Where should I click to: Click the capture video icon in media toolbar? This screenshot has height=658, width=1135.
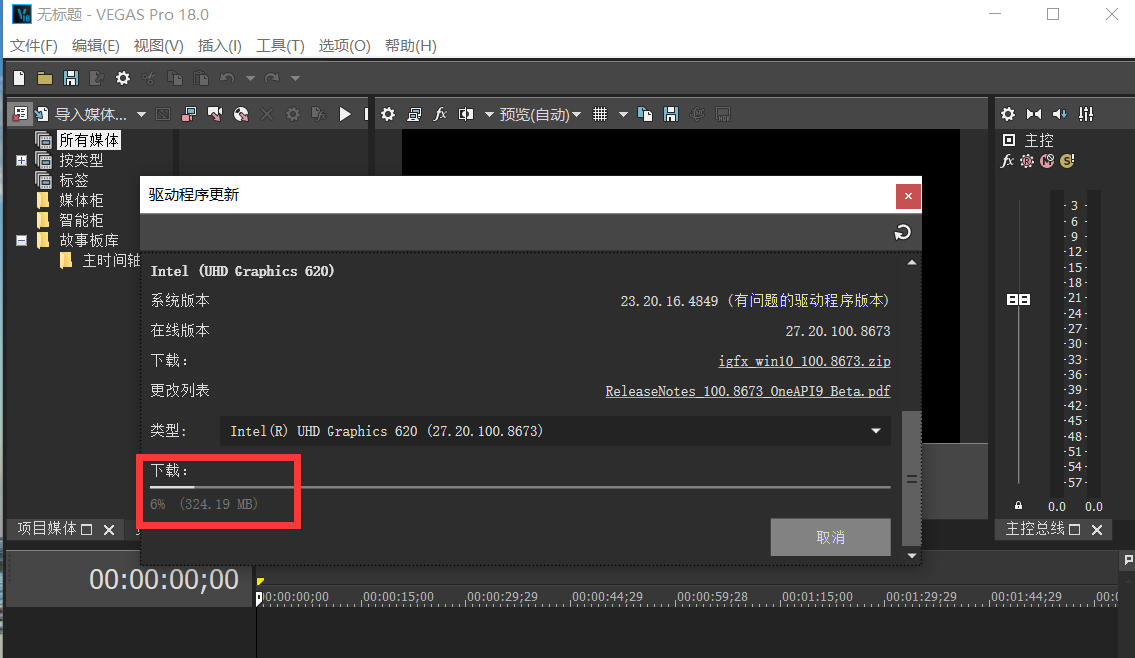189,114
